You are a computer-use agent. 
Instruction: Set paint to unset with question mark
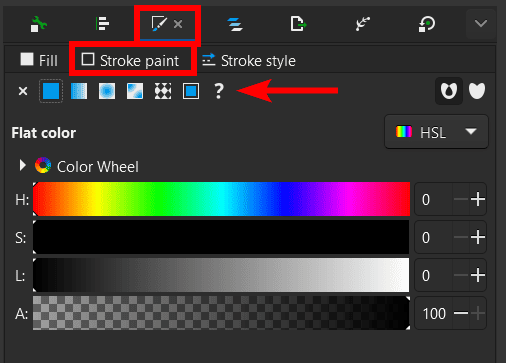pyautogui.click(x=219, y=91)
